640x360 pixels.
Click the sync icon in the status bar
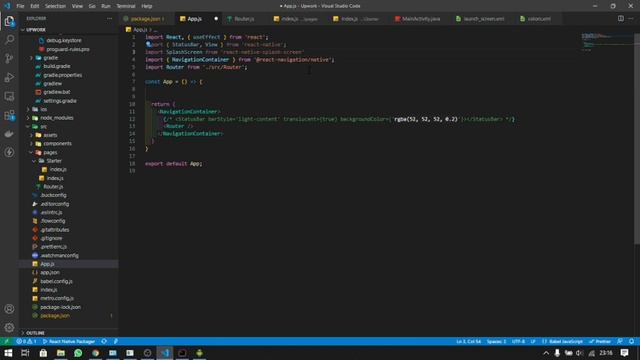tap(104, 341)
